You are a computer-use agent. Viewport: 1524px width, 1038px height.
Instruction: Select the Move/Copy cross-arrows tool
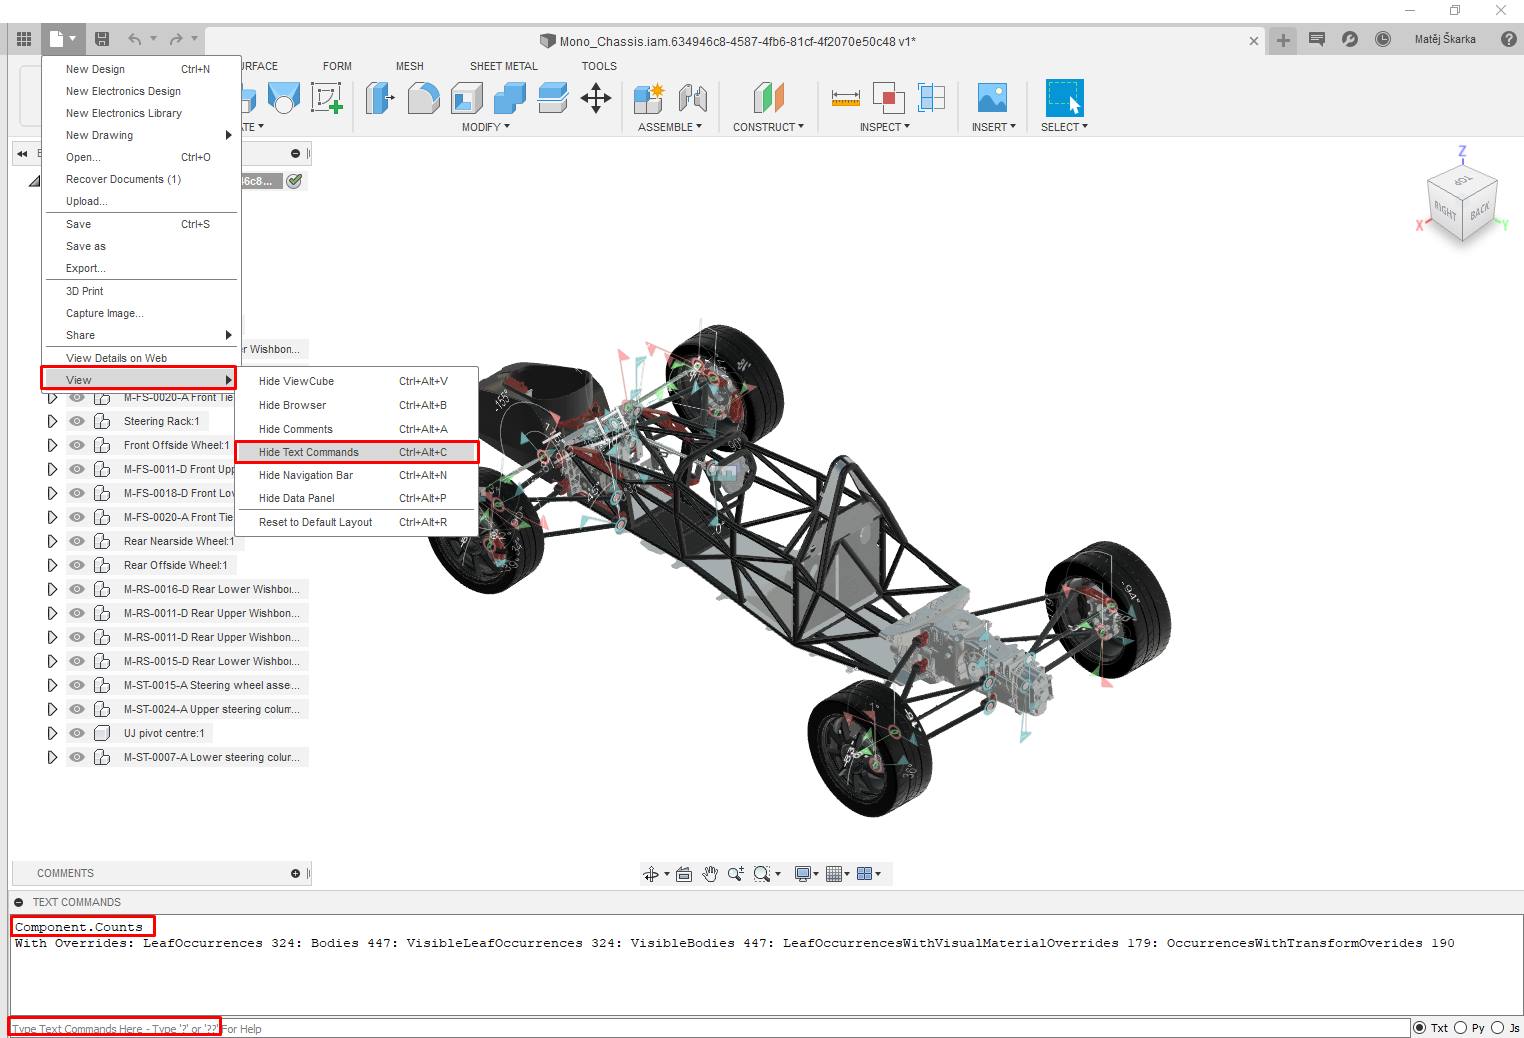(x=596, y=98)
